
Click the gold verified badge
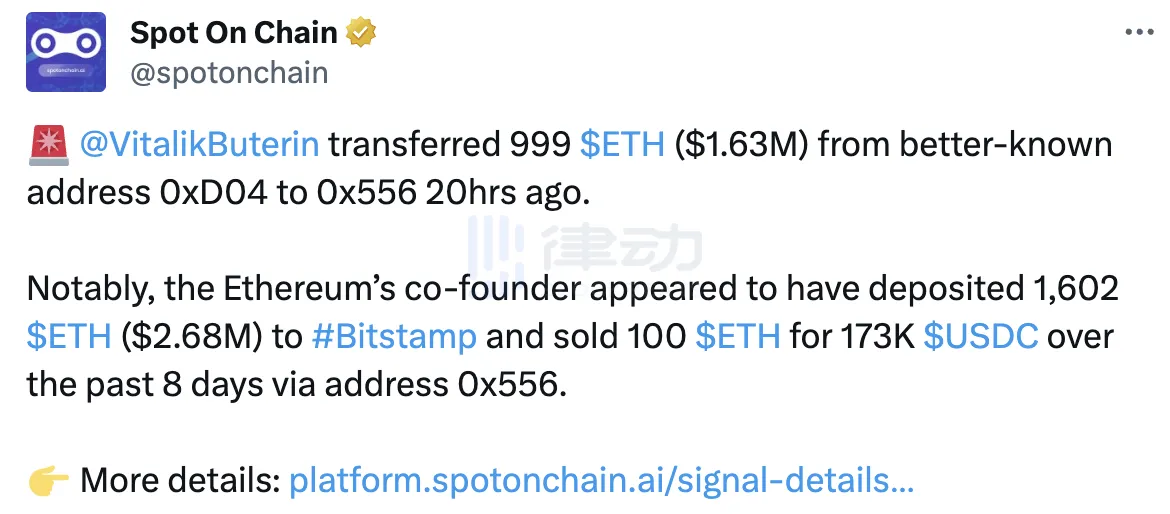click(x=361, y=33)
